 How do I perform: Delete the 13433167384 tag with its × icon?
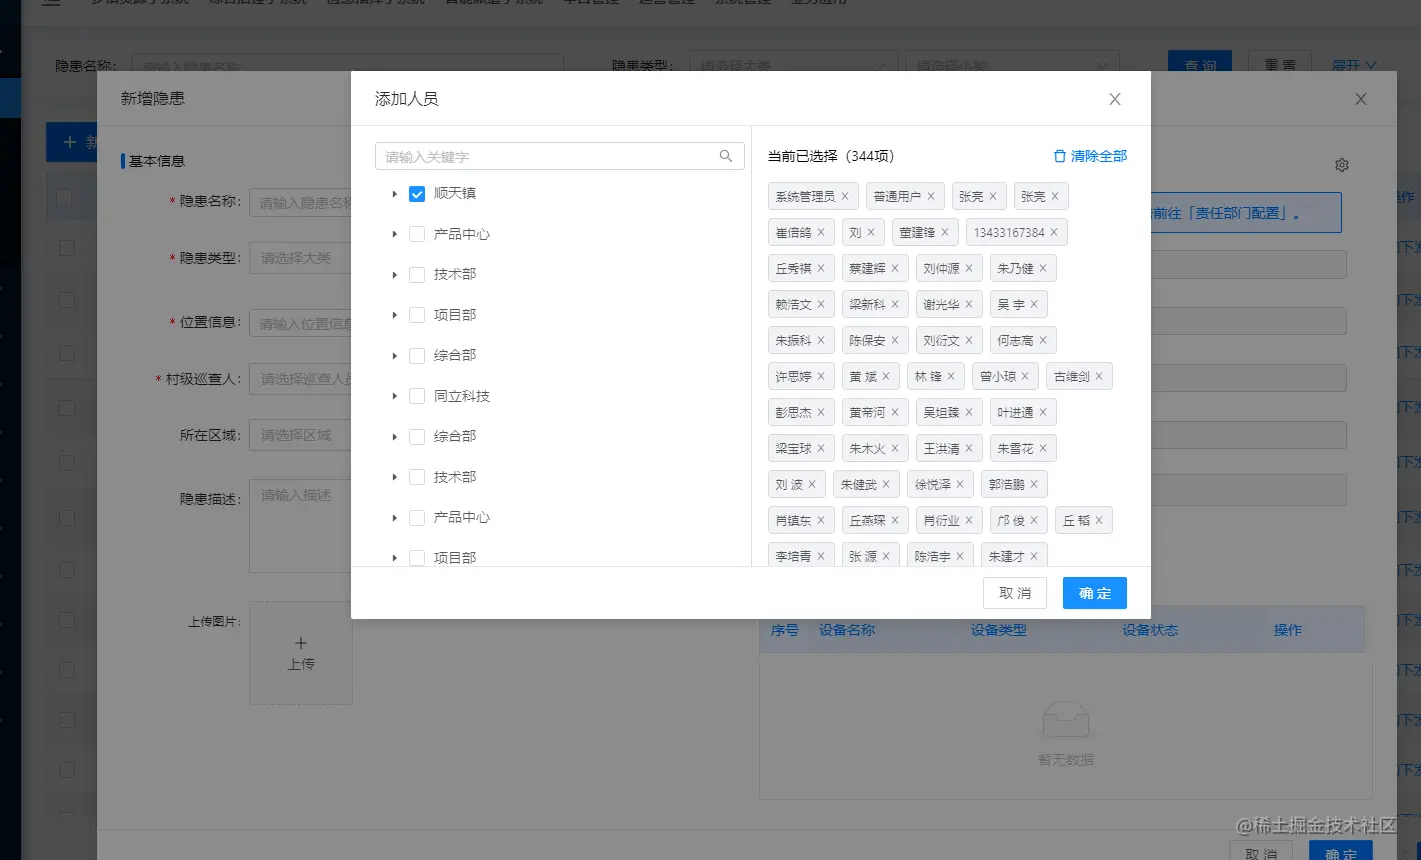point(1054,233)
